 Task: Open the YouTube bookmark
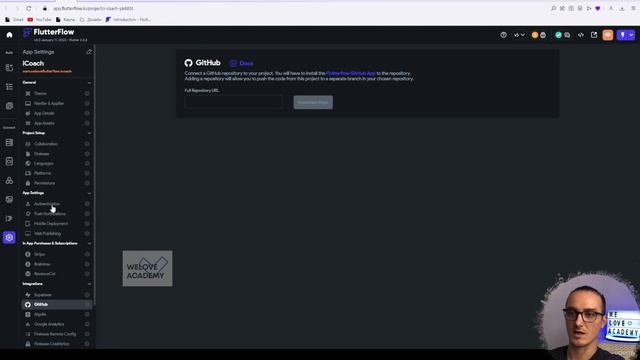click(40, 20)
